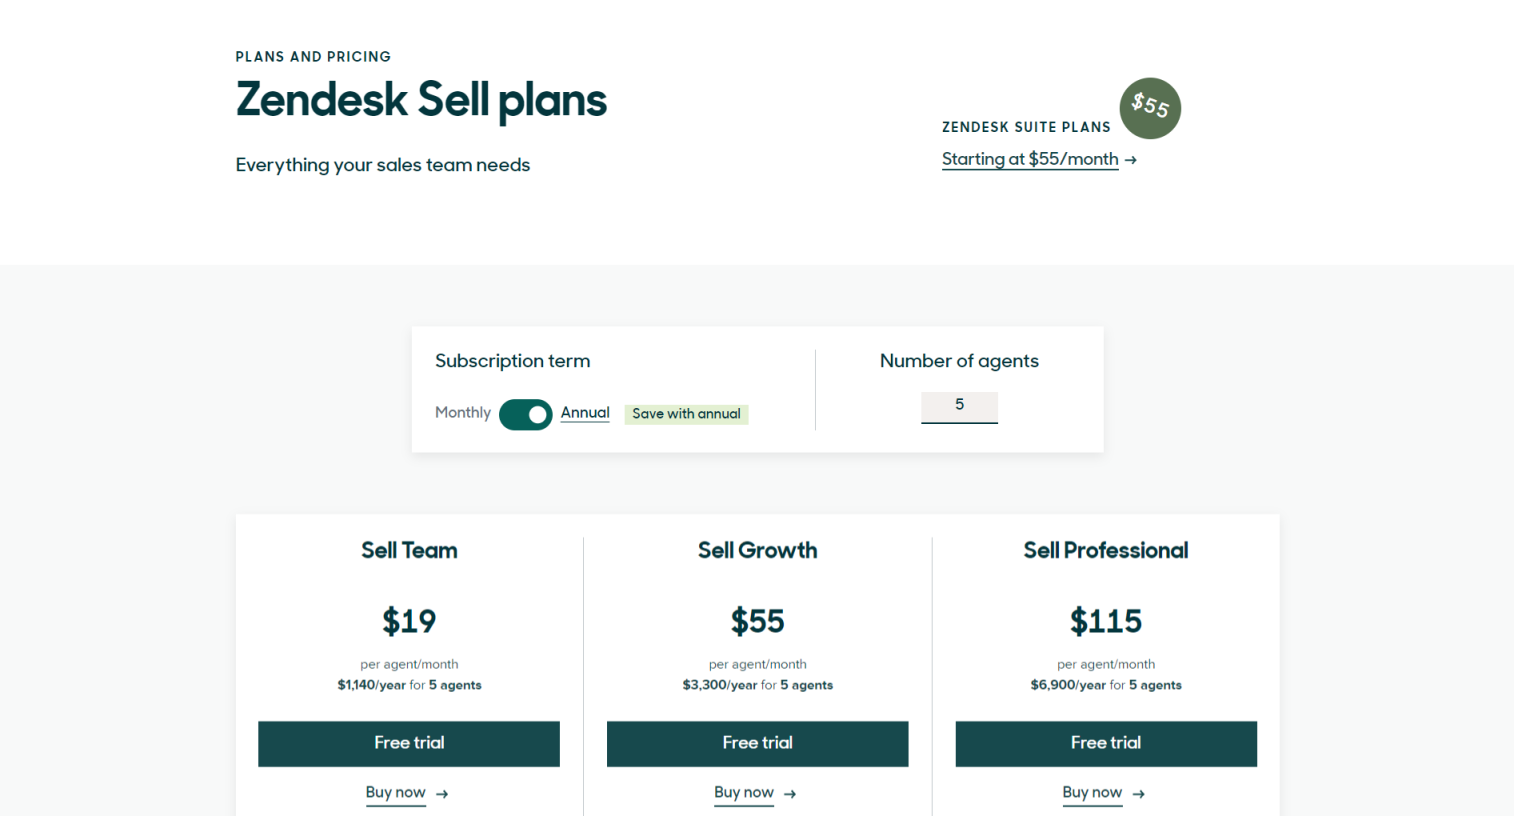Viewport: 1514px width, 816px height.
Task: Select the Annual subscription term label
Action: (x=585, y=413)
